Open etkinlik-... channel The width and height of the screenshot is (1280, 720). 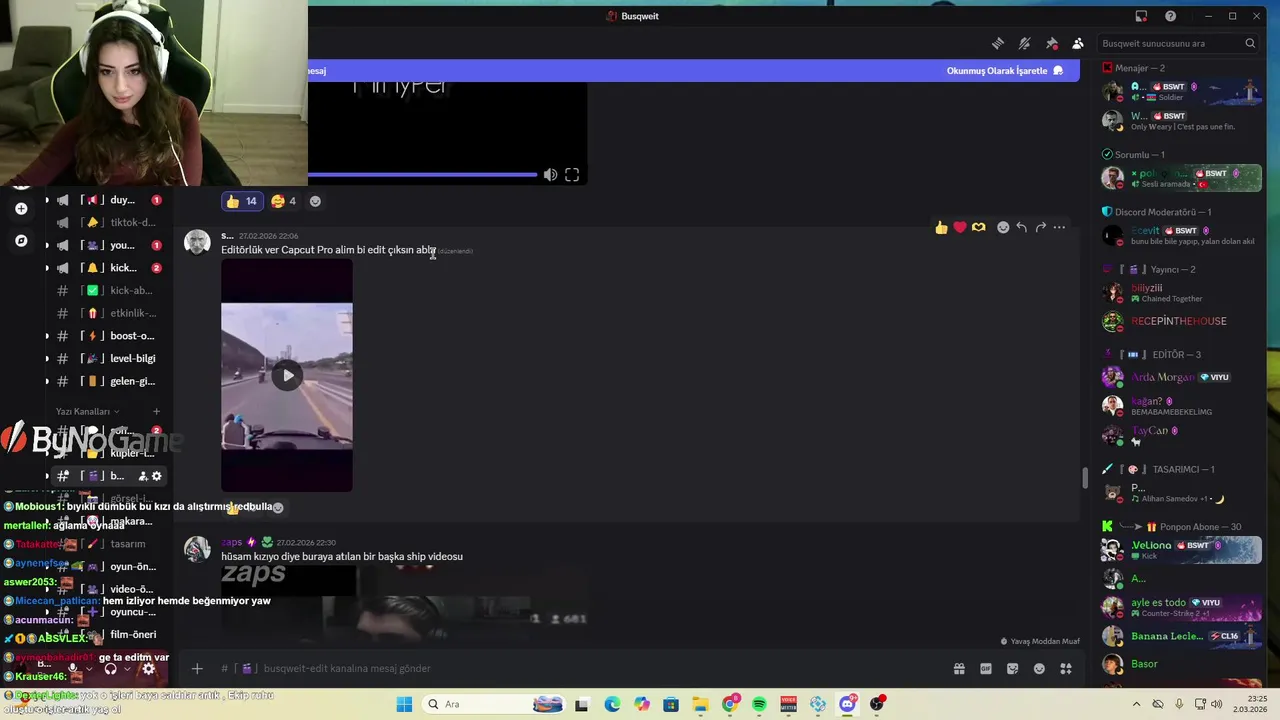coord(108,313)
